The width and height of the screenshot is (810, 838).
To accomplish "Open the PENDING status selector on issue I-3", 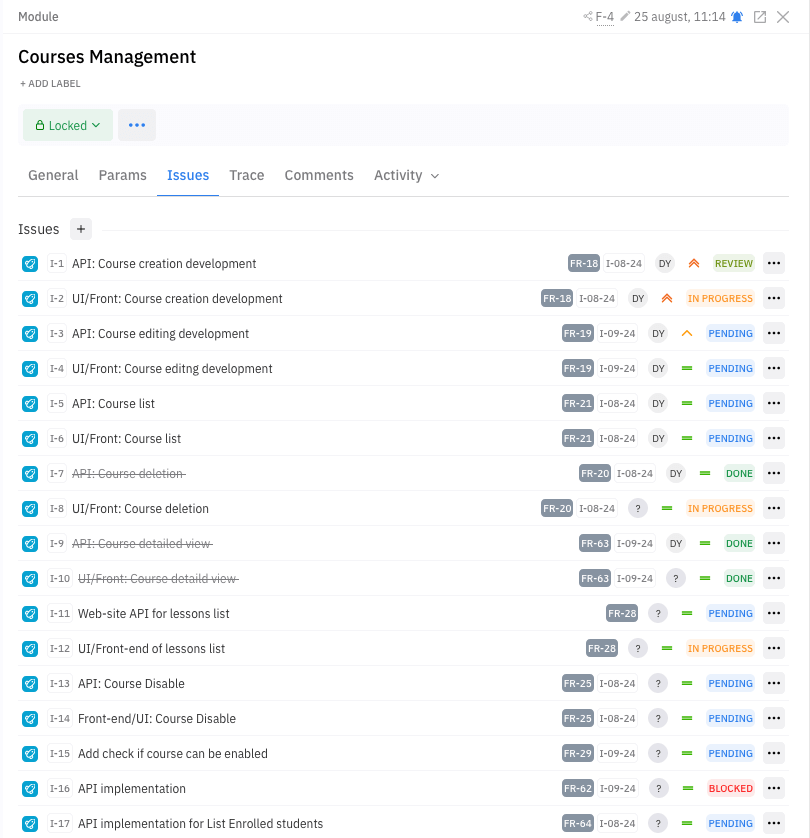I will [730, 333].
